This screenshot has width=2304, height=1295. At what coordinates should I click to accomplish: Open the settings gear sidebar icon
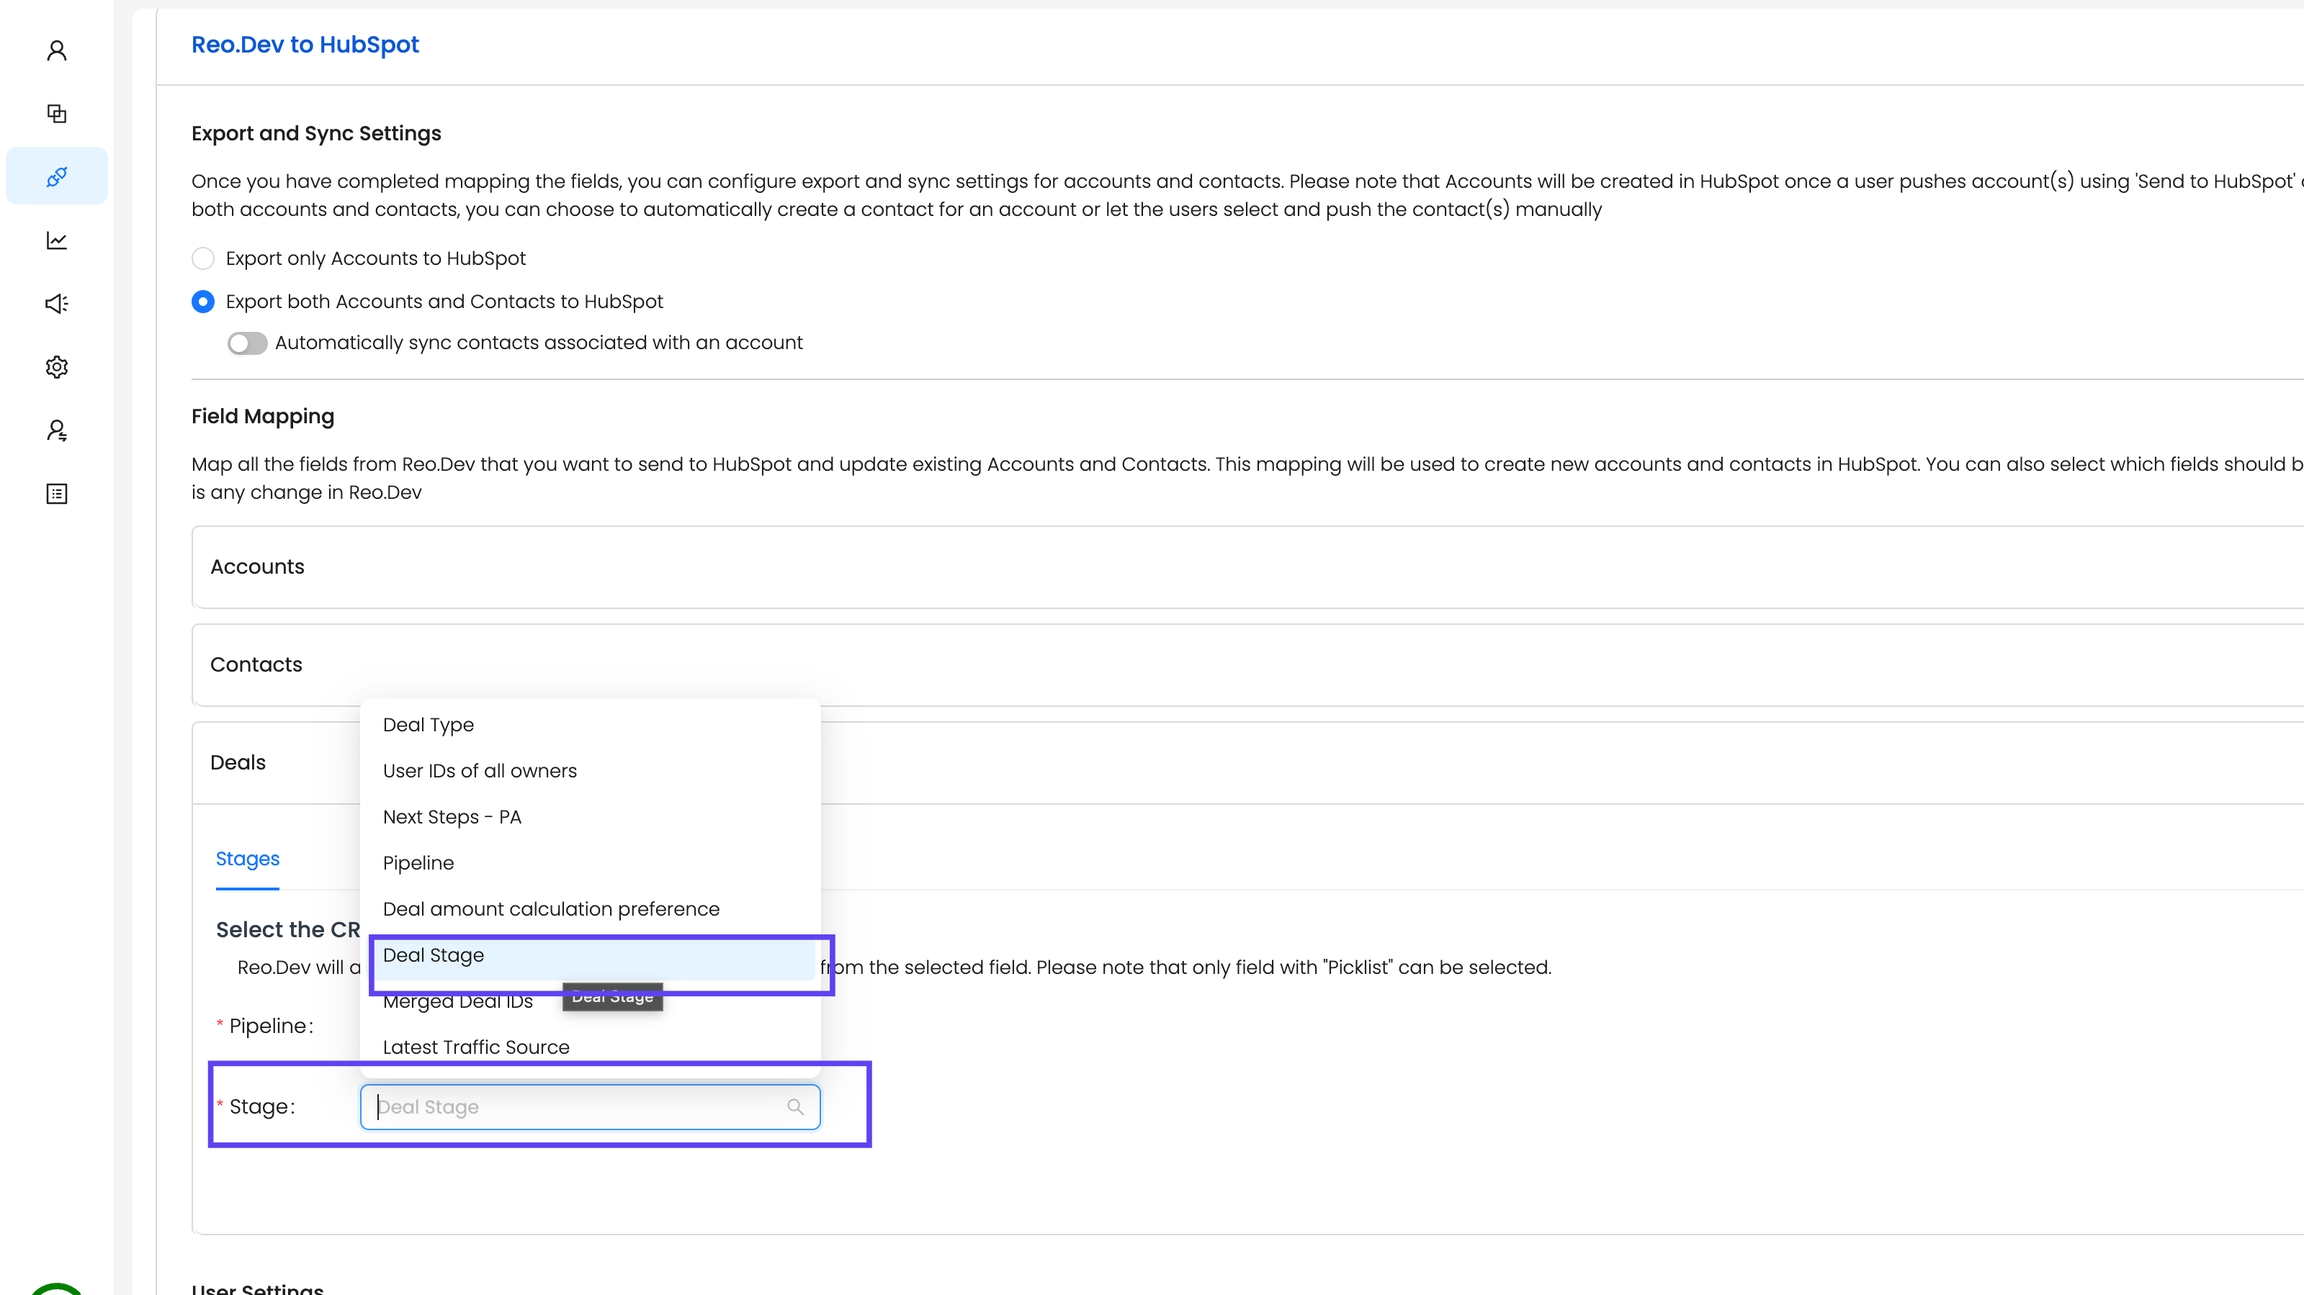[57, 367]
